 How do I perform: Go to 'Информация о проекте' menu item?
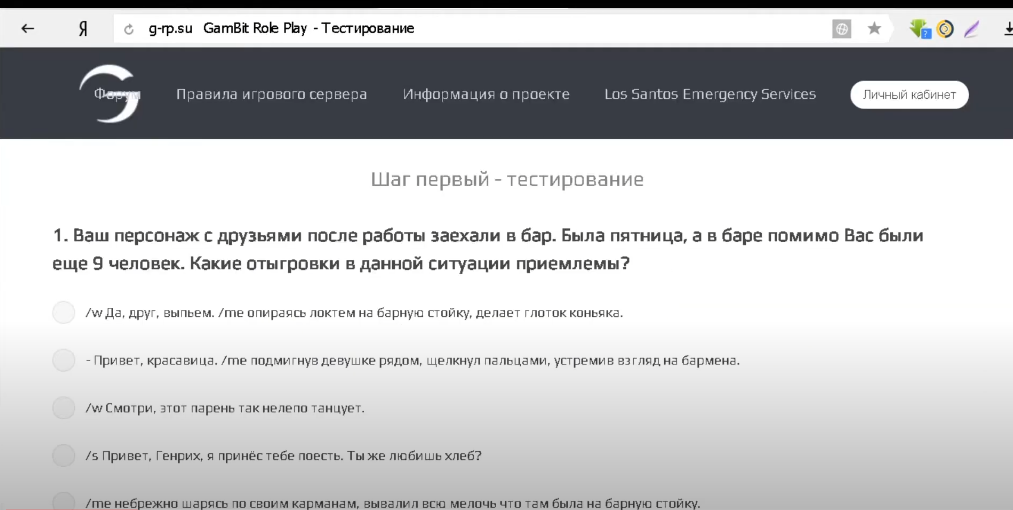tap(486, 94)
